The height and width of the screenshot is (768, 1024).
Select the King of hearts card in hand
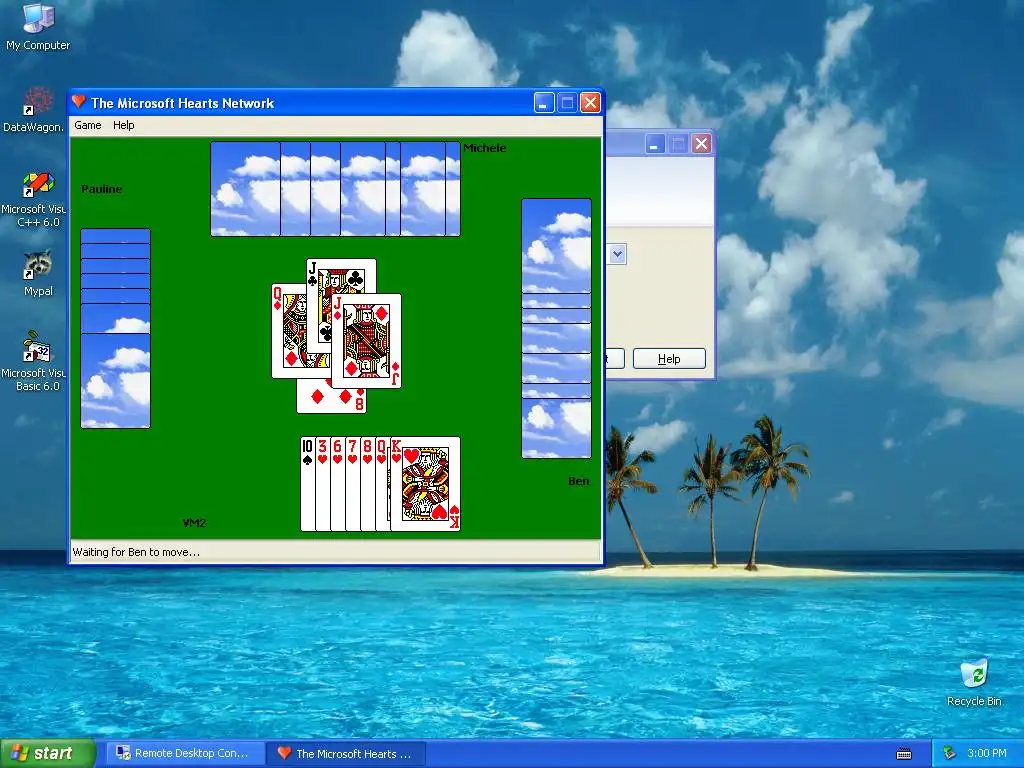point(425,484)
